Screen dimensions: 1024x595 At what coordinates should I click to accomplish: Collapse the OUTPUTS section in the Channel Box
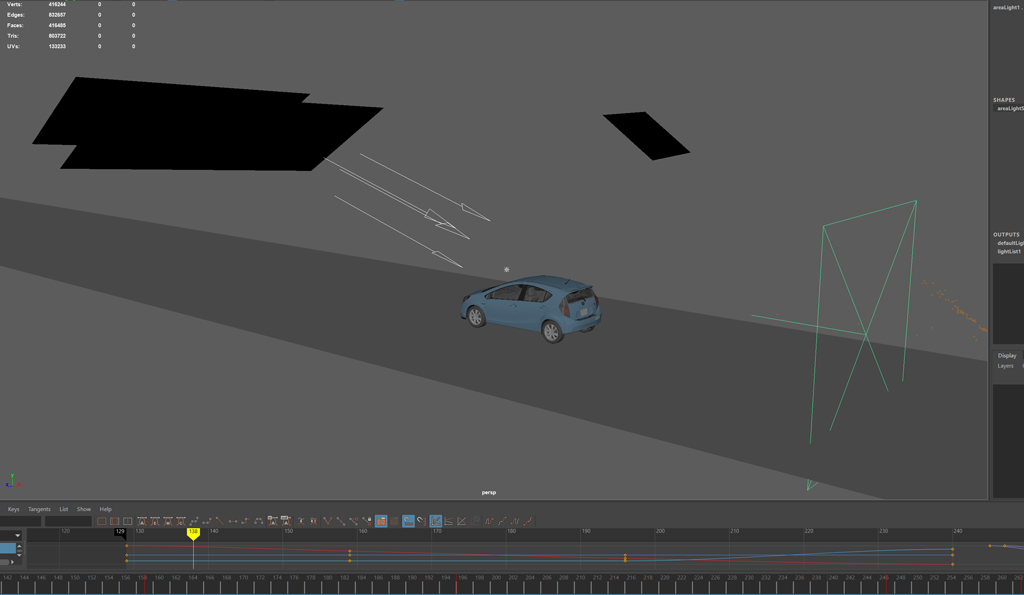tap(1006, 234)
